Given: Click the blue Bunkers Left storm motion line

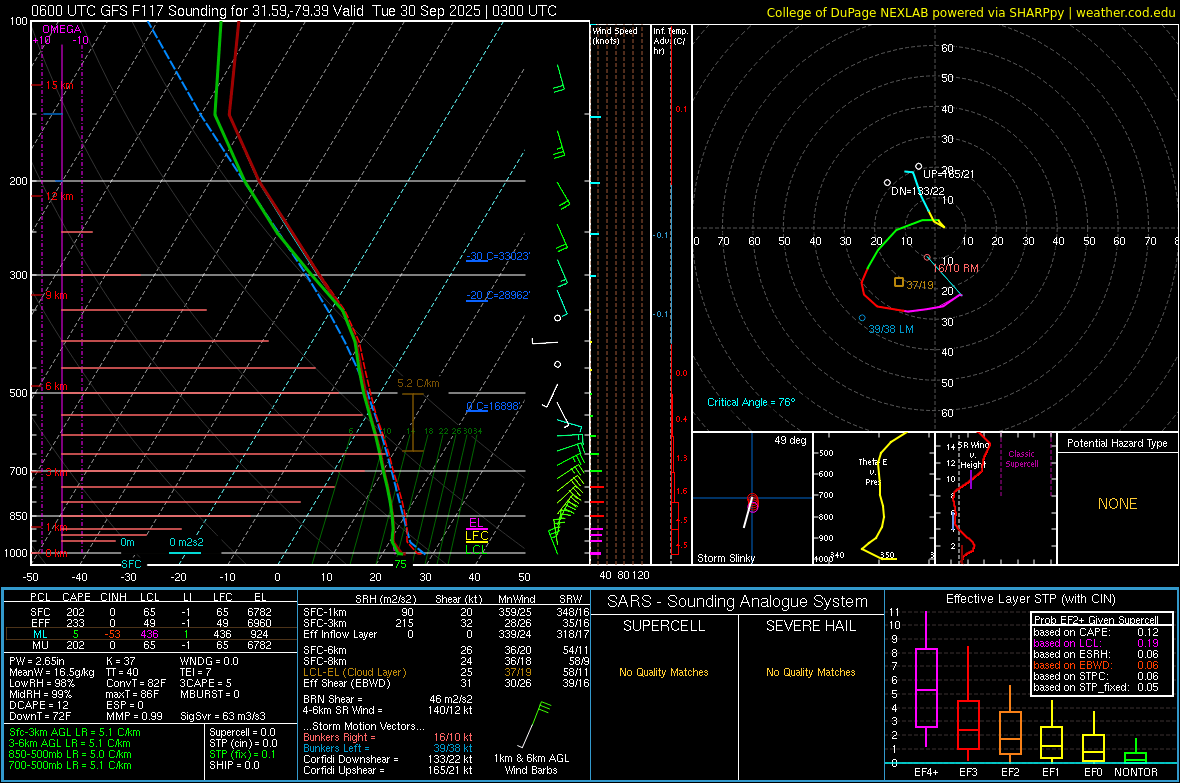Looking at the screenshot, I should (x=388, y=748).
